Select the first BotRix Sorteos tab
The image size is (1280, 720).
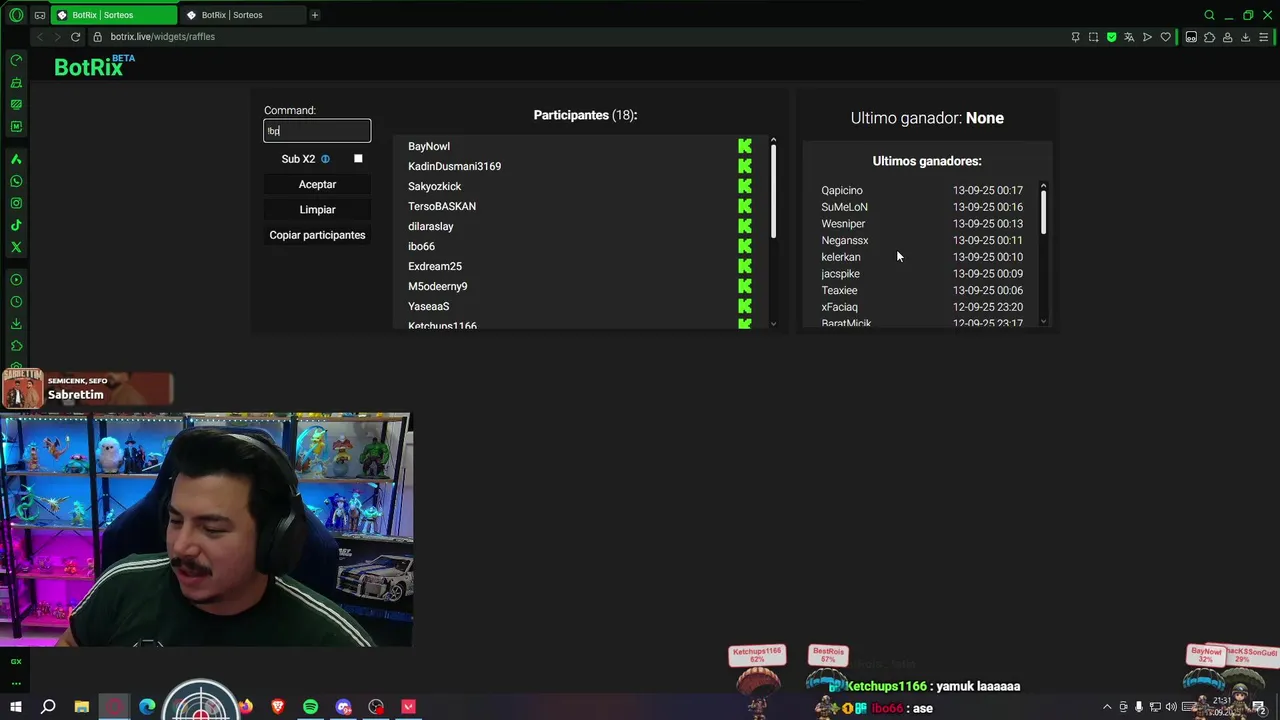112,15
